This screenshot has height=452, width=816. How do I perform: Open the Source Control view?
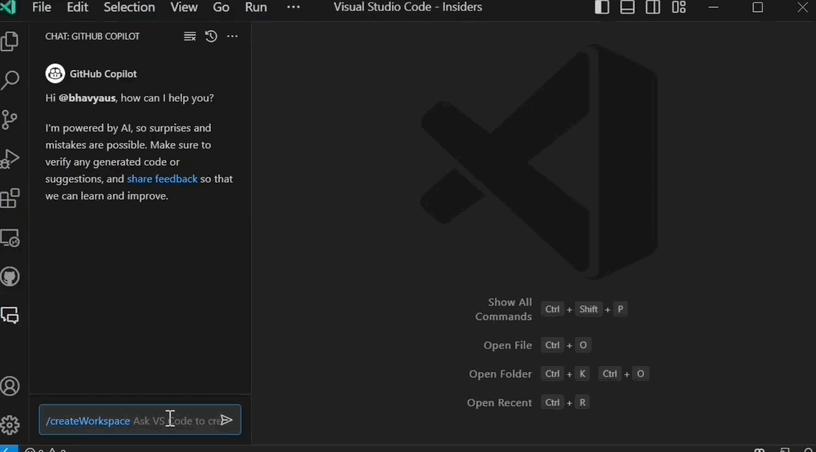[x=10, y=120]
